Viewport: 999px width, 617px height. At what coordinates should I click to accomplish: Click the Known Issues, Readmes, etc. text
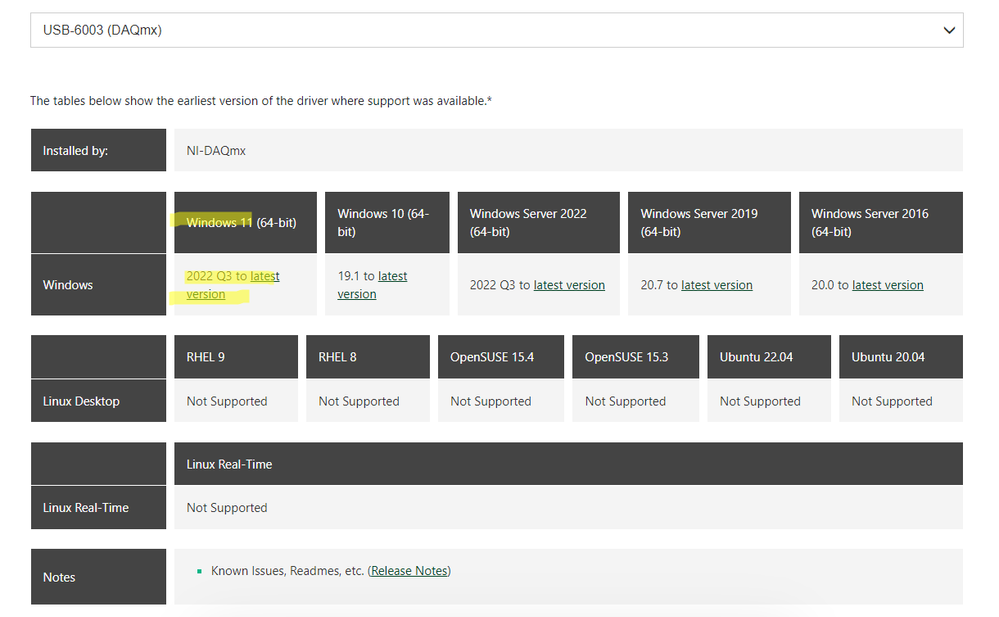tap(287, 570)
